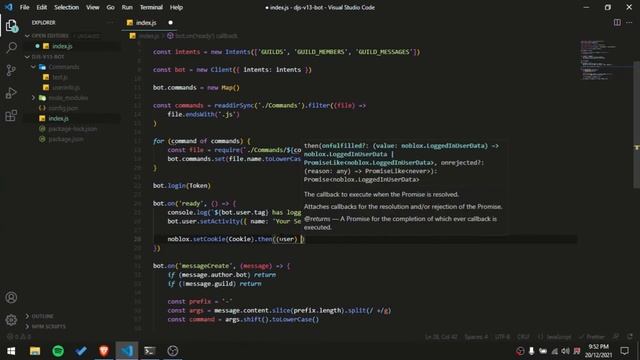Click the notifications bell in status bar
This screenshot has height=360, width=640.
point(630,337)
